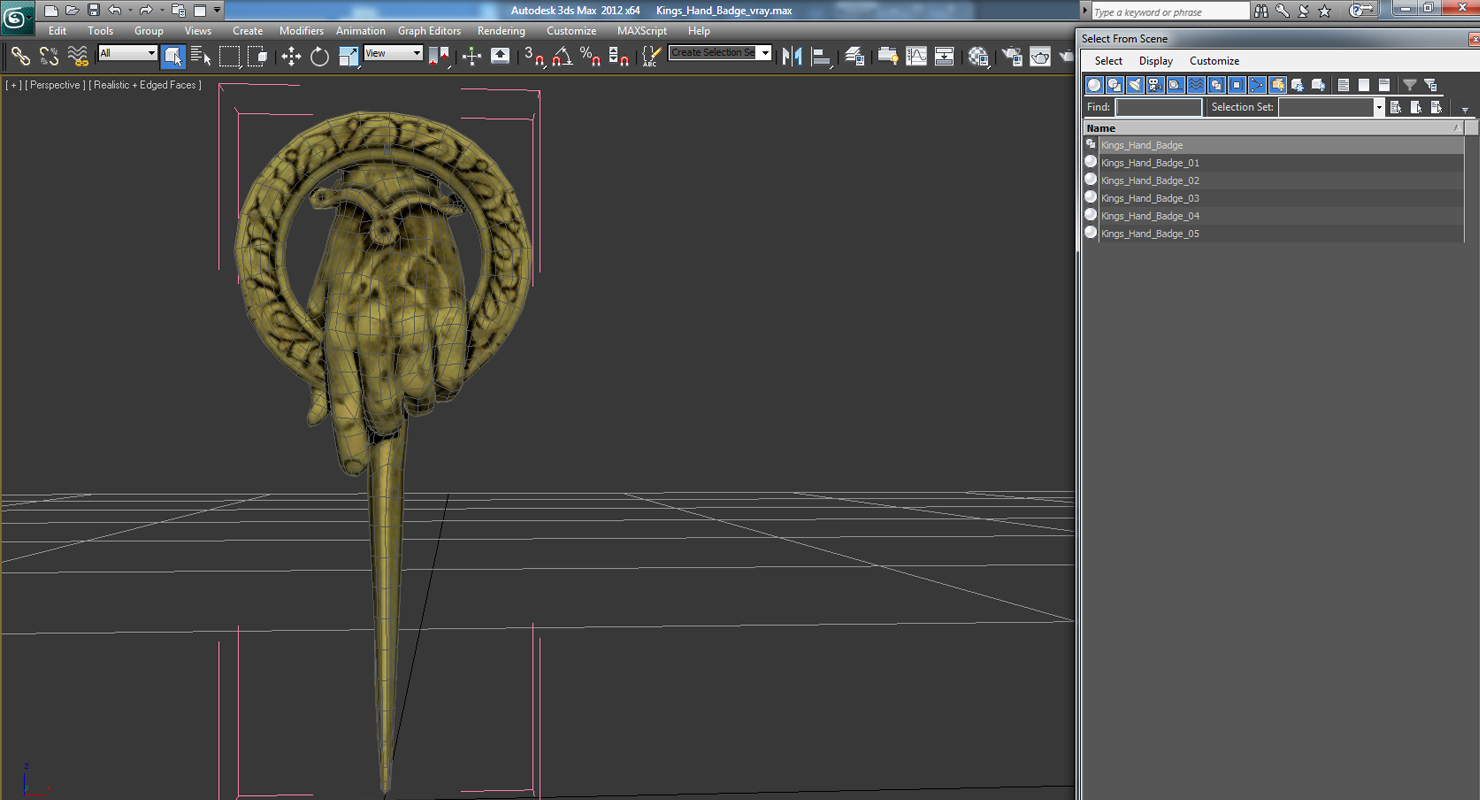Image resolution: width=1480 pixels, height=800 pixels.
Task: Click the Redo arrow icon
Action: point(146,10)
